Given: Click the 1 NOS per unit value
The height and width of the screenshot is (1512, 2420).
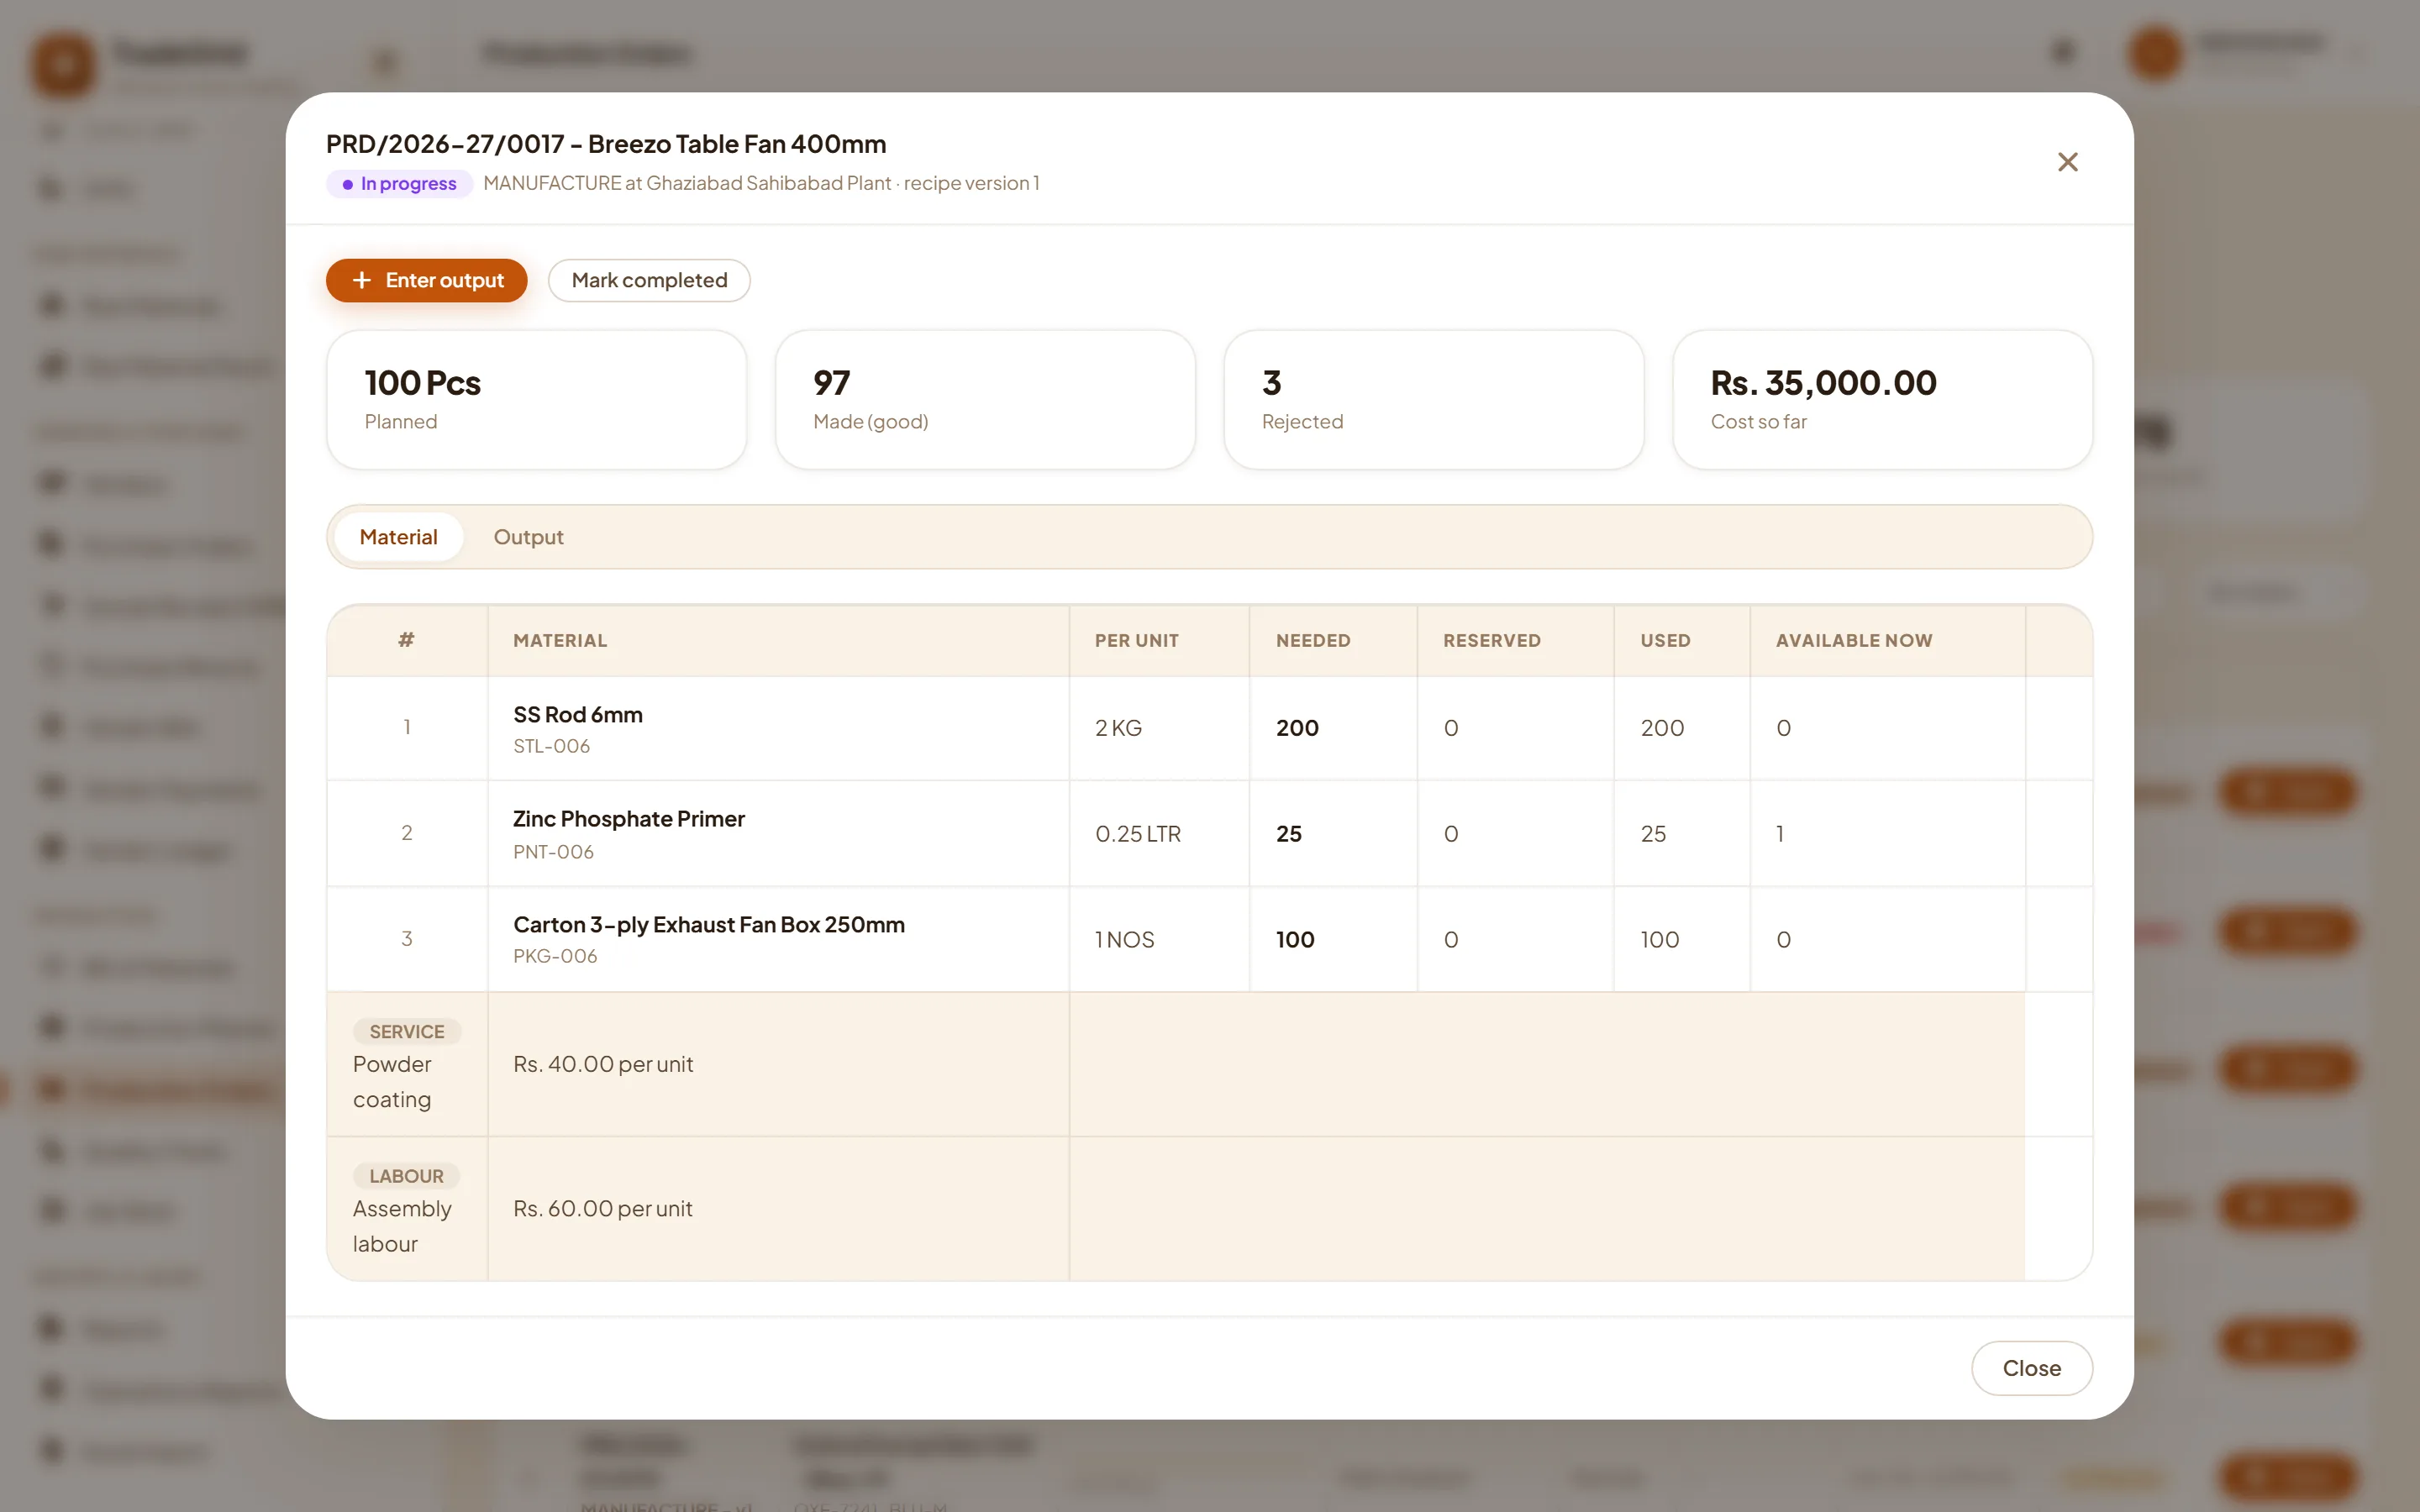Looking at the screenshot, I should [x=1124, y=940].
